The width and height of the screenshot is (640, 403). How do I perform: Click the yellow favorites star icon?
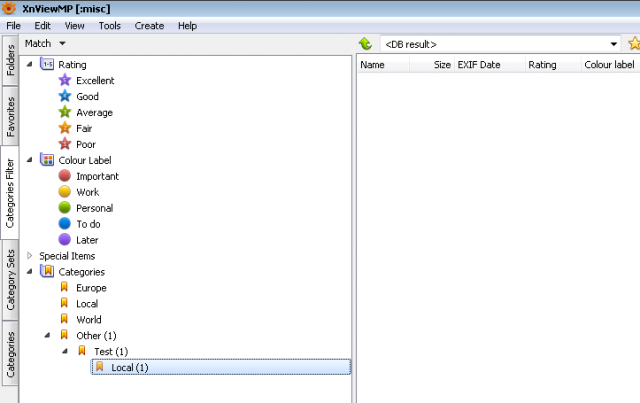tap(634, 44)
